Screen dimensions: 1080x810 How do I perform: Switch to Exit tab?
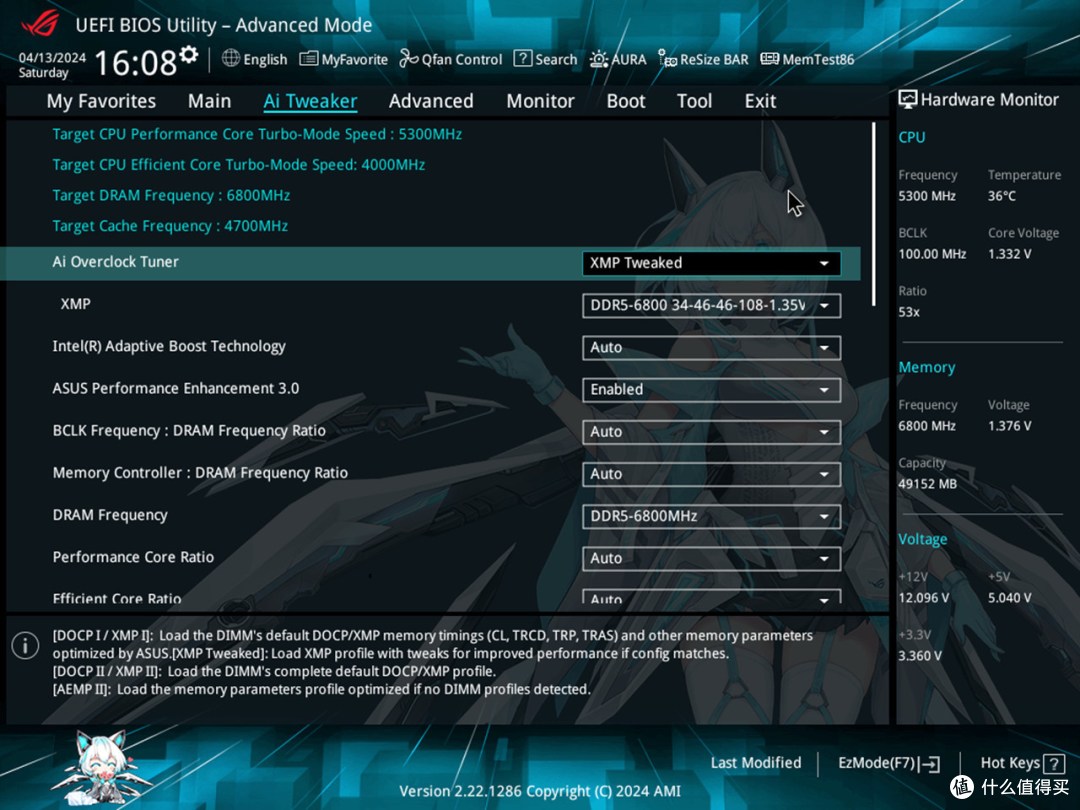[x=760, y=101]
